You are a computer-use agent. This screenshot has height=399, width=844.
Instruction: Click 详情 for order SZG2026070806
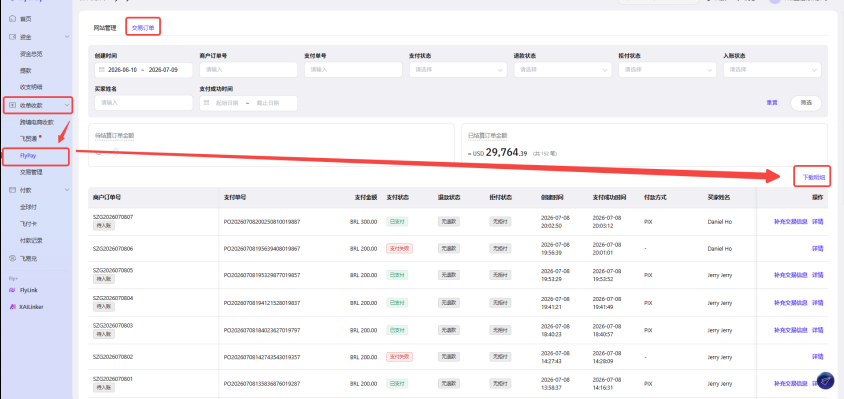click(x=818, y=249)
